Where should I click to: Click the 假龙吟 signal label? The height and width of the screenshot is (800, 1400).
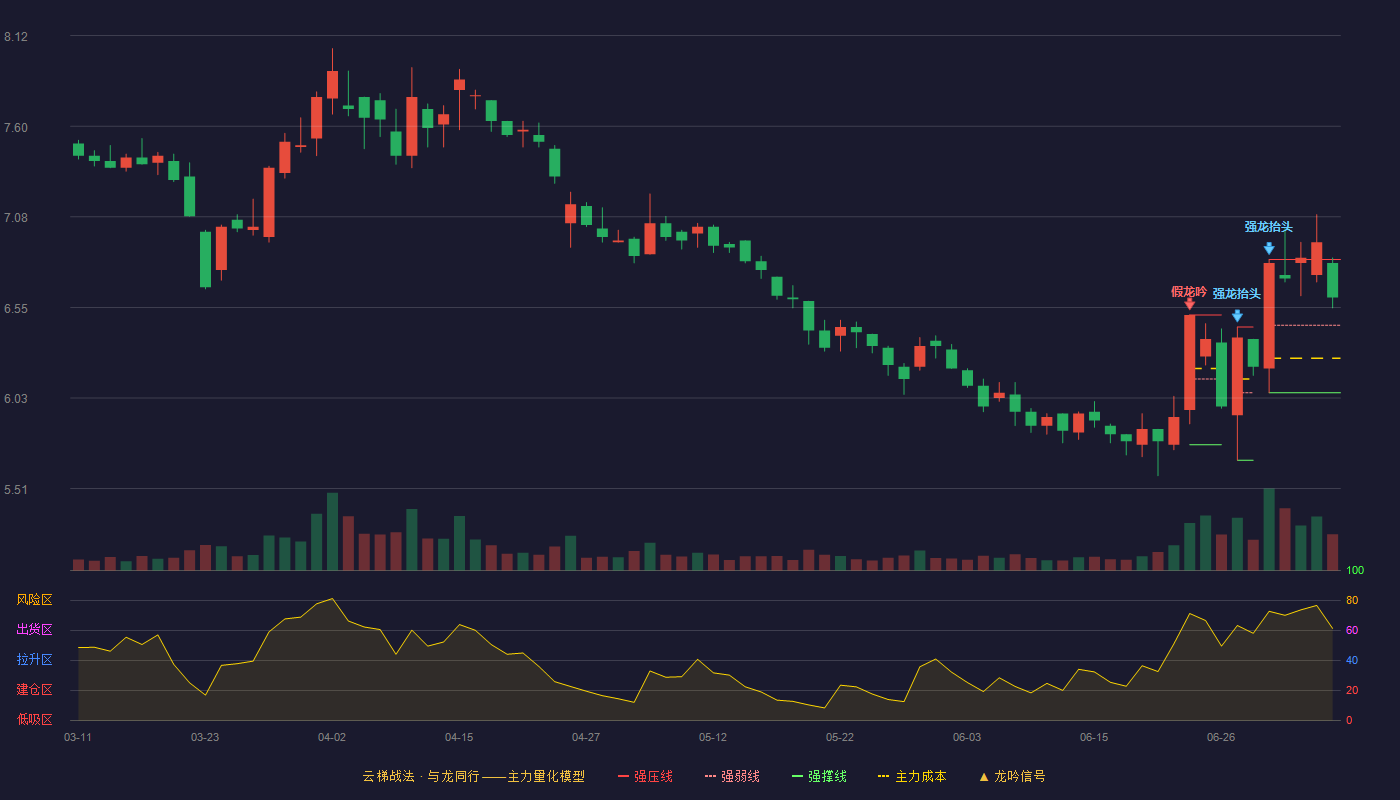tap(1189, 292)
